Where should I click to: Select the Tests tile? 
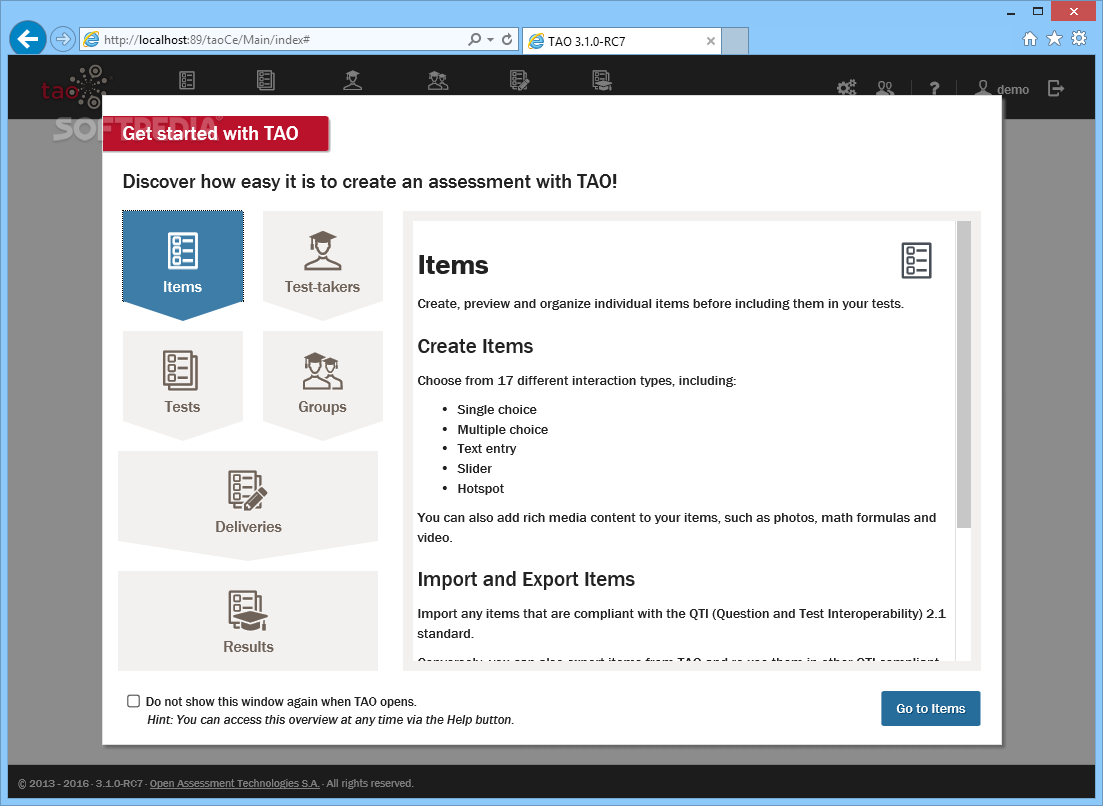(183, 384)
